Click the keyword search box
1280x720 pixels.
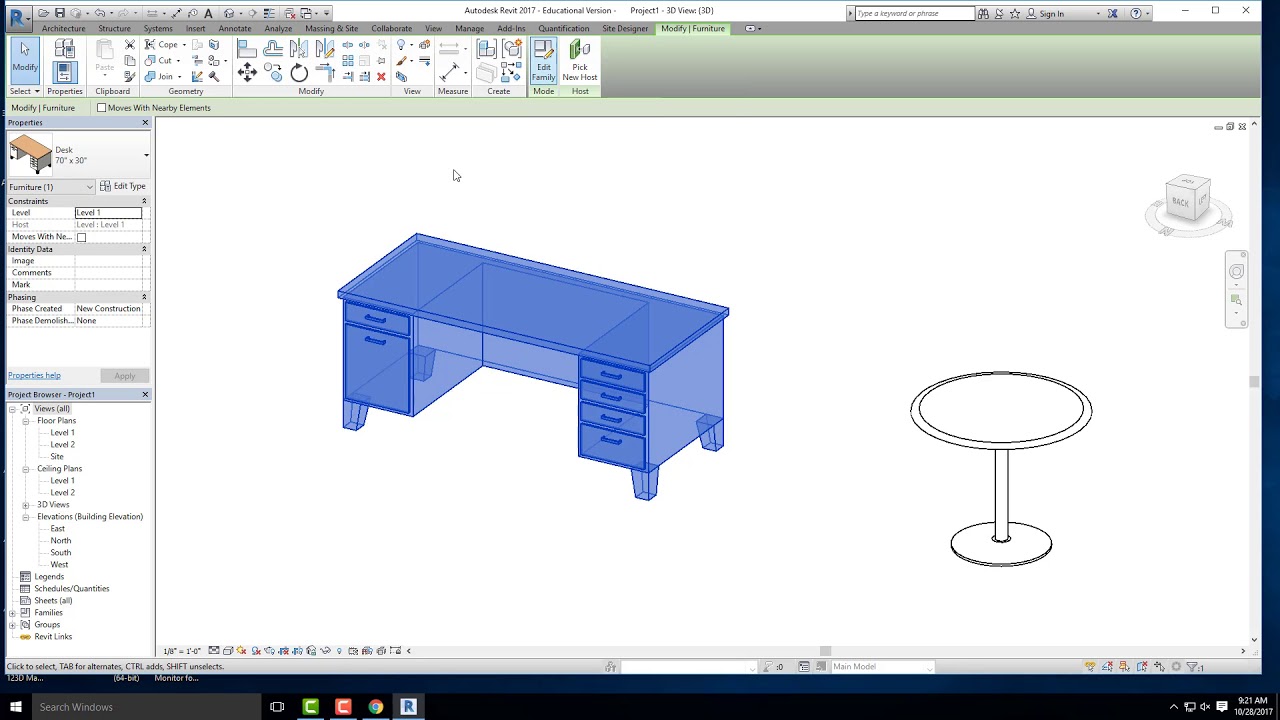click(x=914, y=14)
